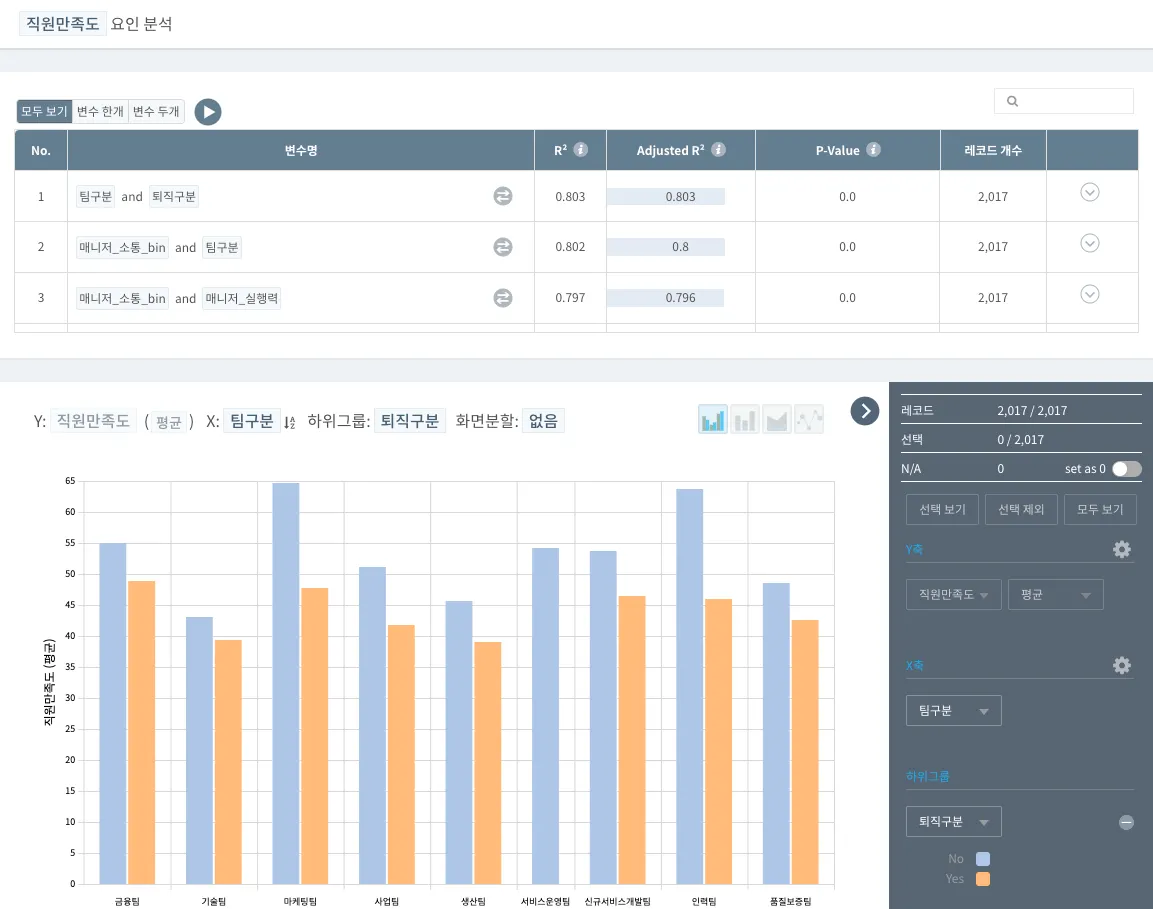Toggle the N/A set as 0 switch
This screenshot has width=1153, height=909.
(x=1125, y=468)
